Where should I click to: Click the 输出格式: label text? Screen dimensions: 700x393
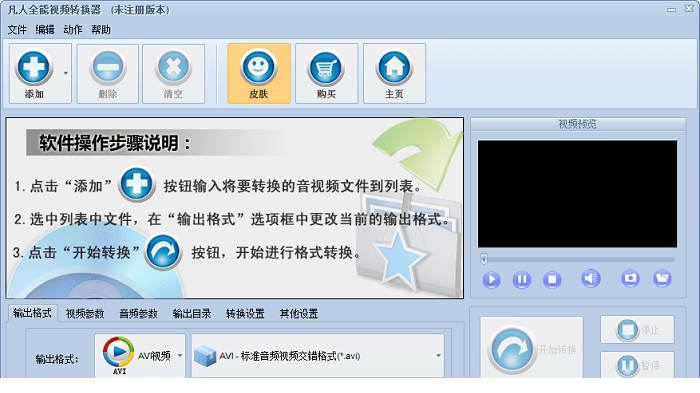click(57, 359)
